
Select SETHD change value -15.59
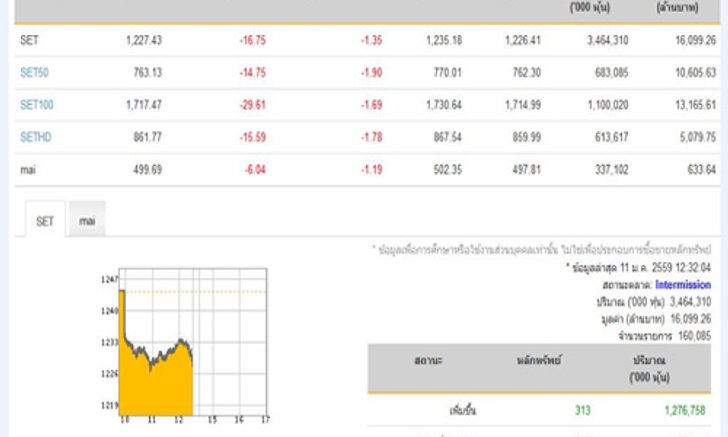(253, 137)
